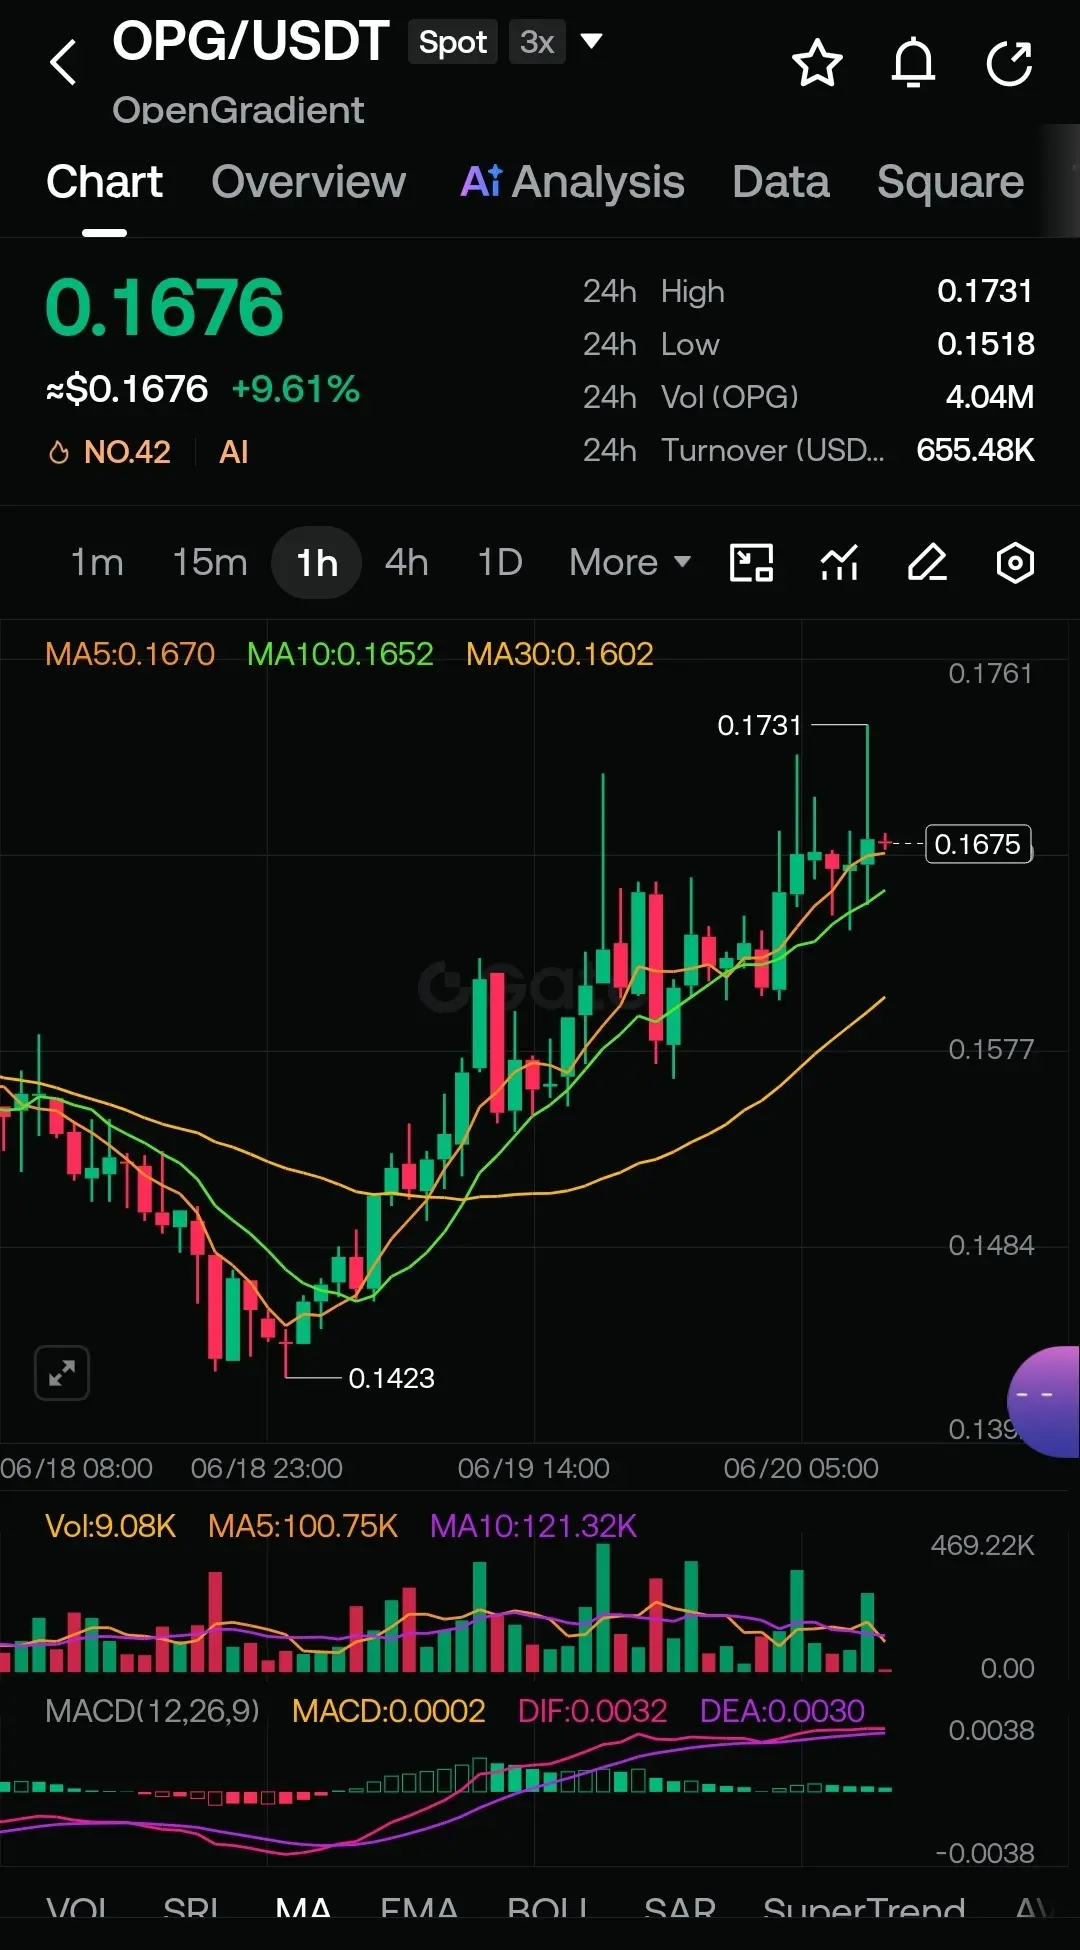Tap the 24h Low value 0.1518
The image size is (1080, 1950).
(985, 344)
